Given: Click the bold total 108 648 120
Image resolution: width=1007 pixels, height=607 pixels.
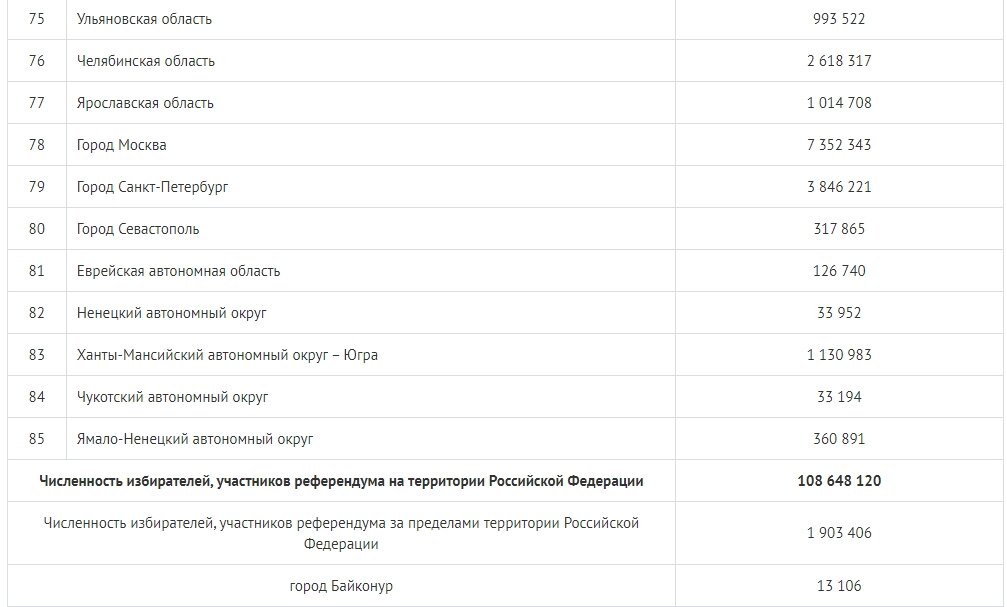Looking at the screenshot, I should click(839, 481).
